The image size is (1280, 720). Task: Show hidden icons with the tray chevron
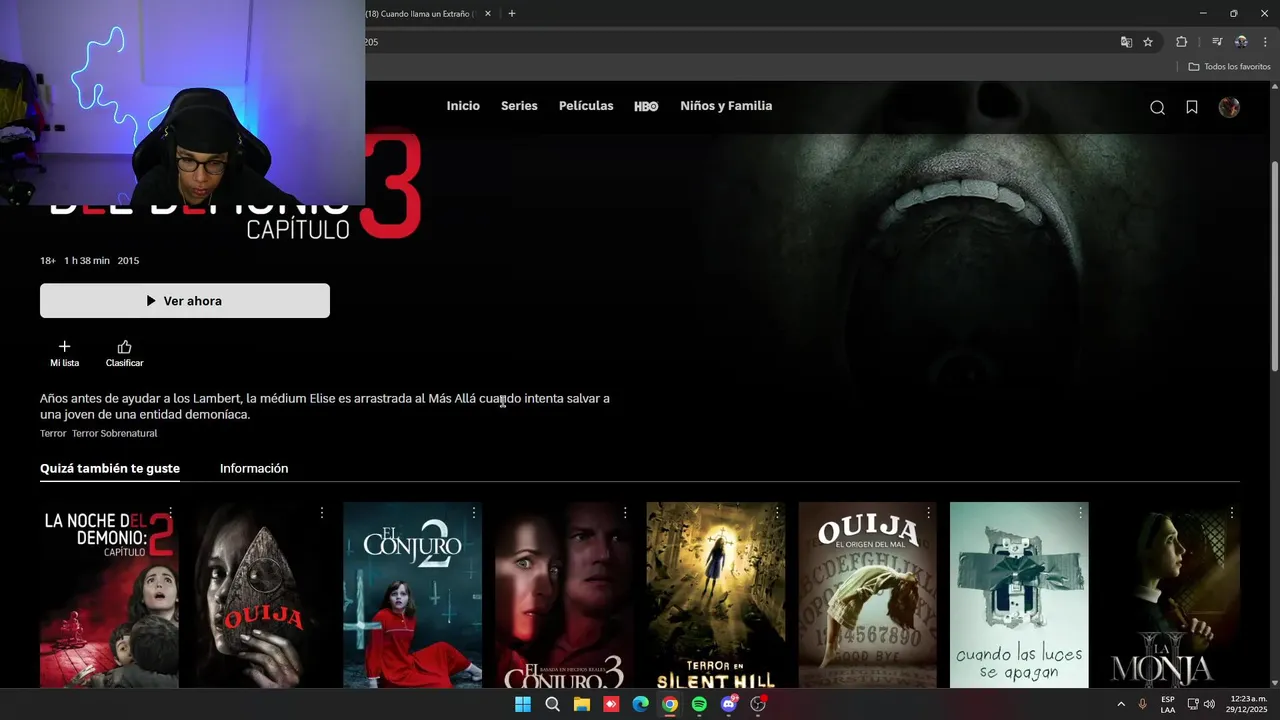(x=1120, y=704)
